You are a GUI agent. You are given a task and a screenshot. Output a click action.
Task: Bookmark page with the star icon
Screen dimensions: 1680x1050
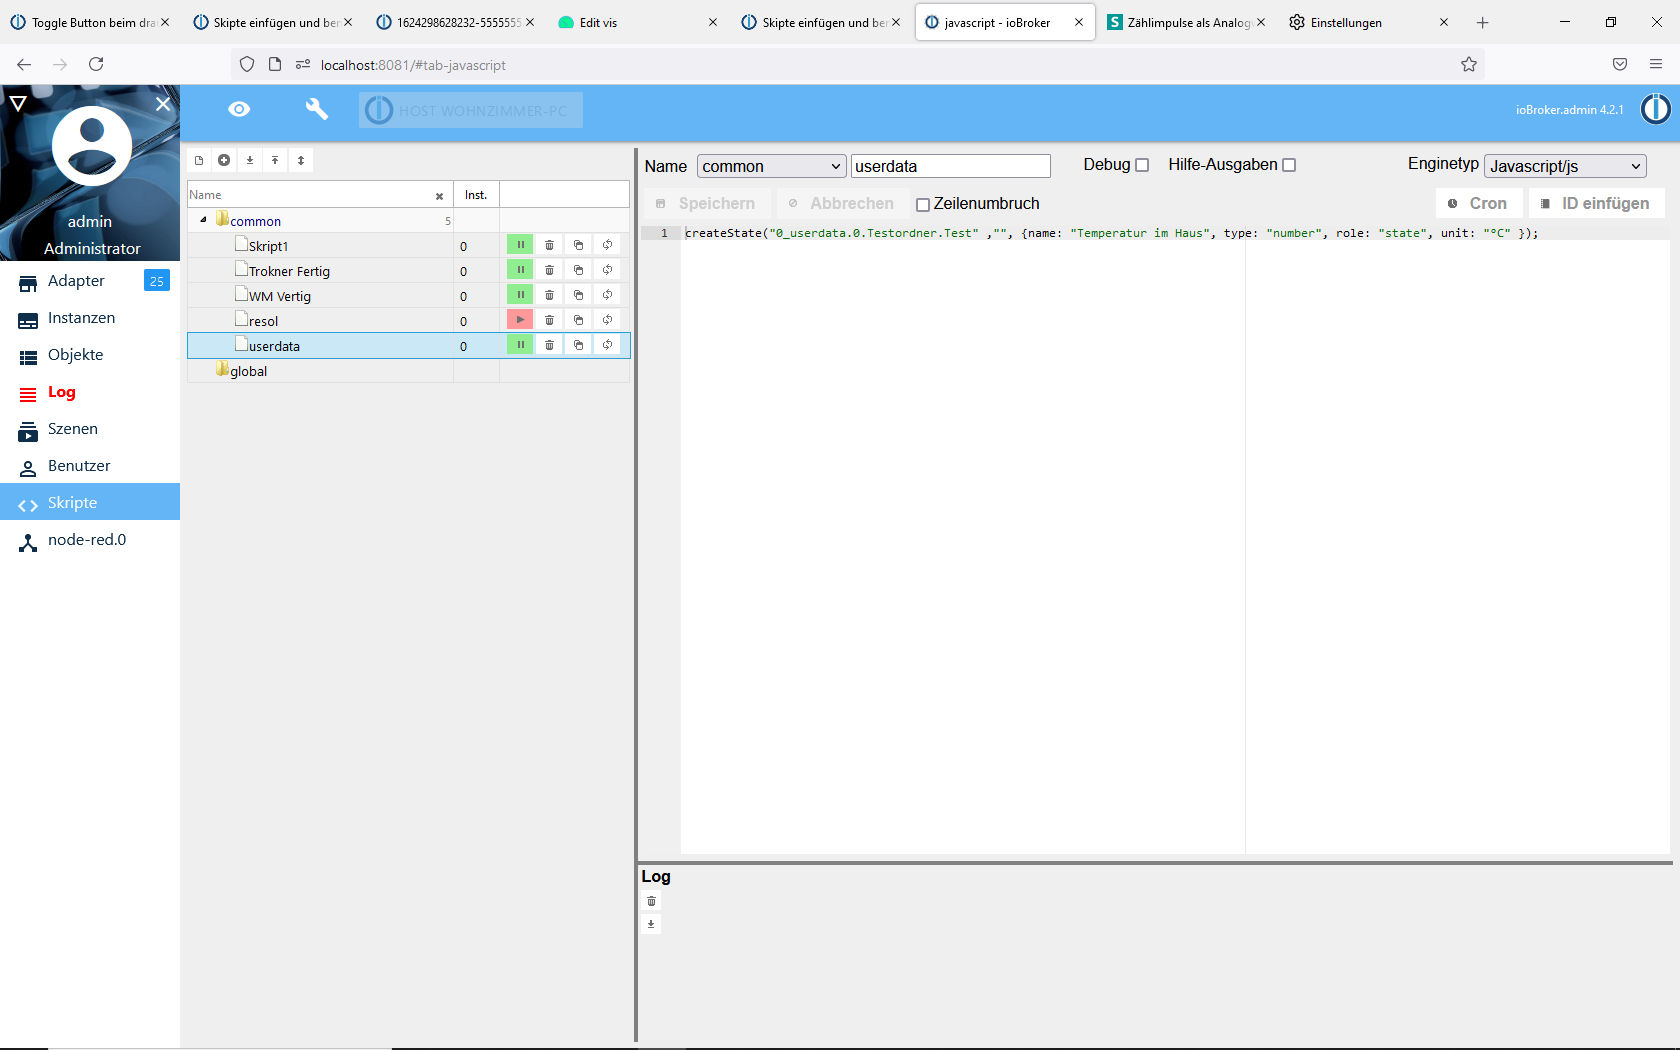point(1469,64)
